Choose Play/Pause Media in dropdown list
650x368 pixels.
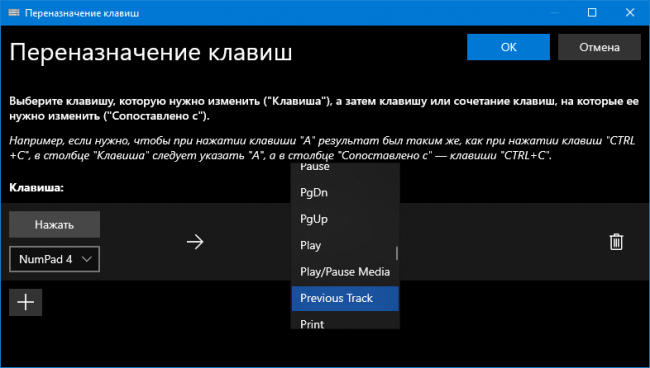[x=345, y=272]
